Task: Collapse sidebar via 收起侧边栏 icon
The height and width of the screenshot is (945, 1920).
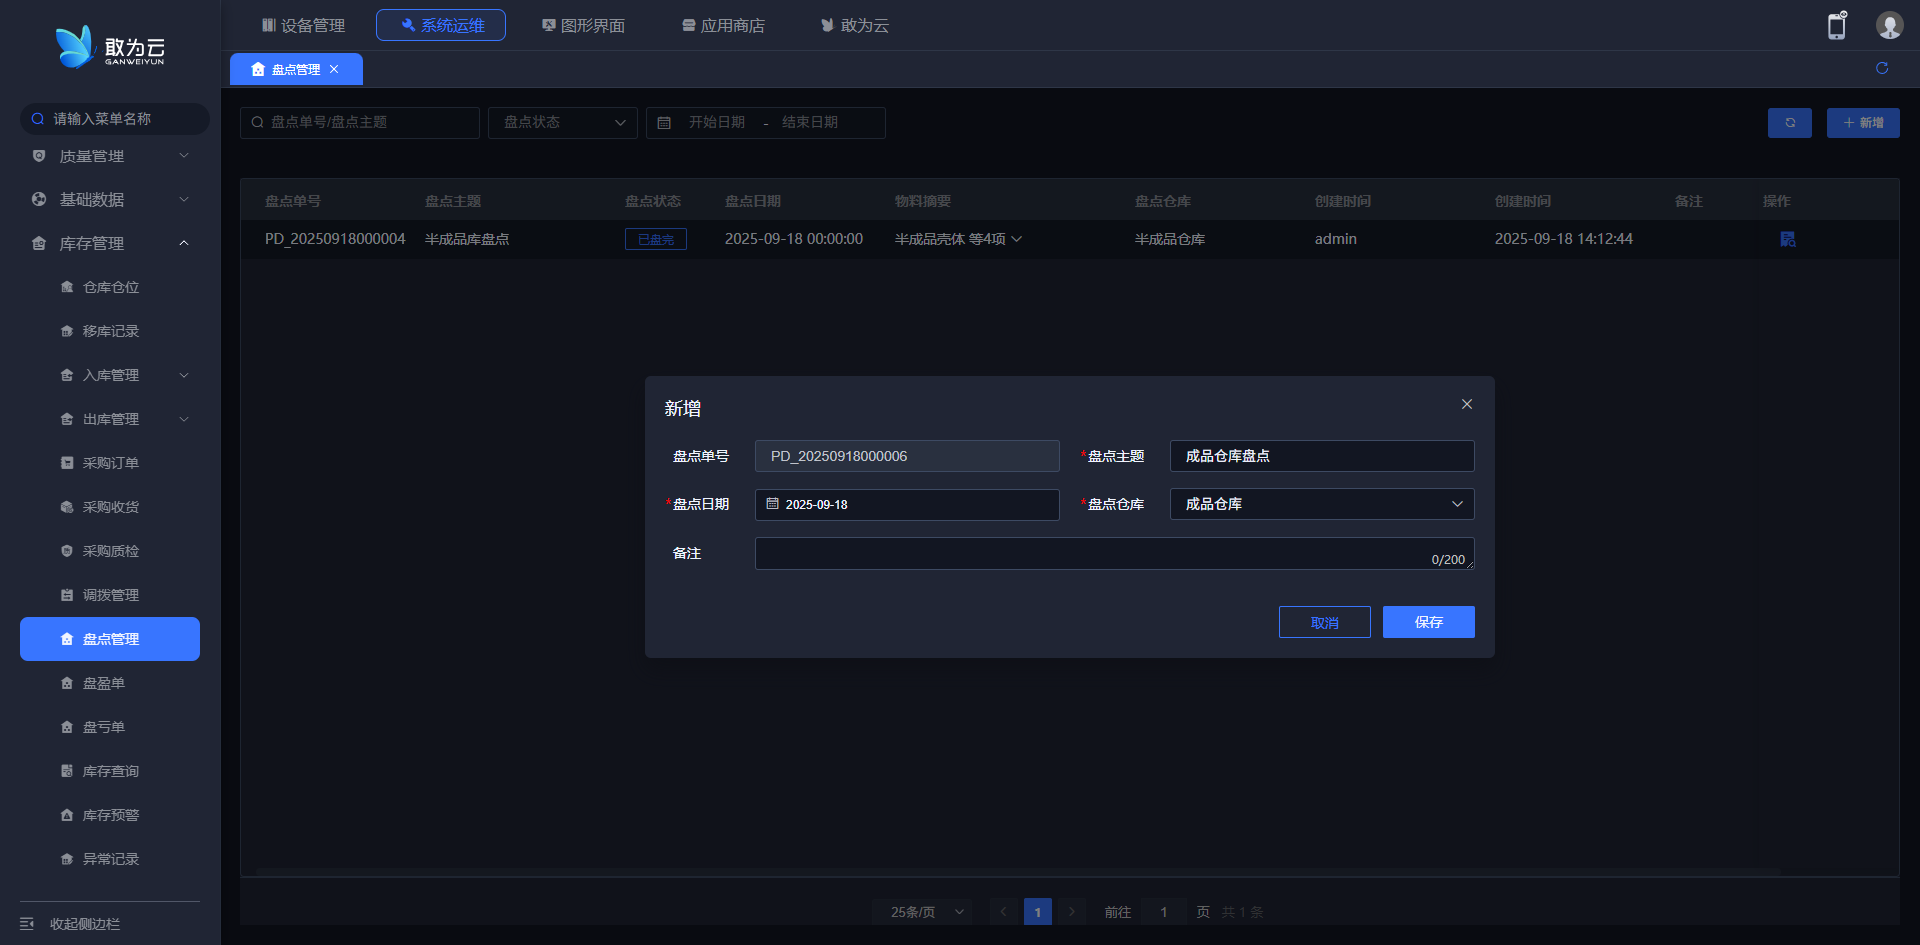Action: point(28,923)
